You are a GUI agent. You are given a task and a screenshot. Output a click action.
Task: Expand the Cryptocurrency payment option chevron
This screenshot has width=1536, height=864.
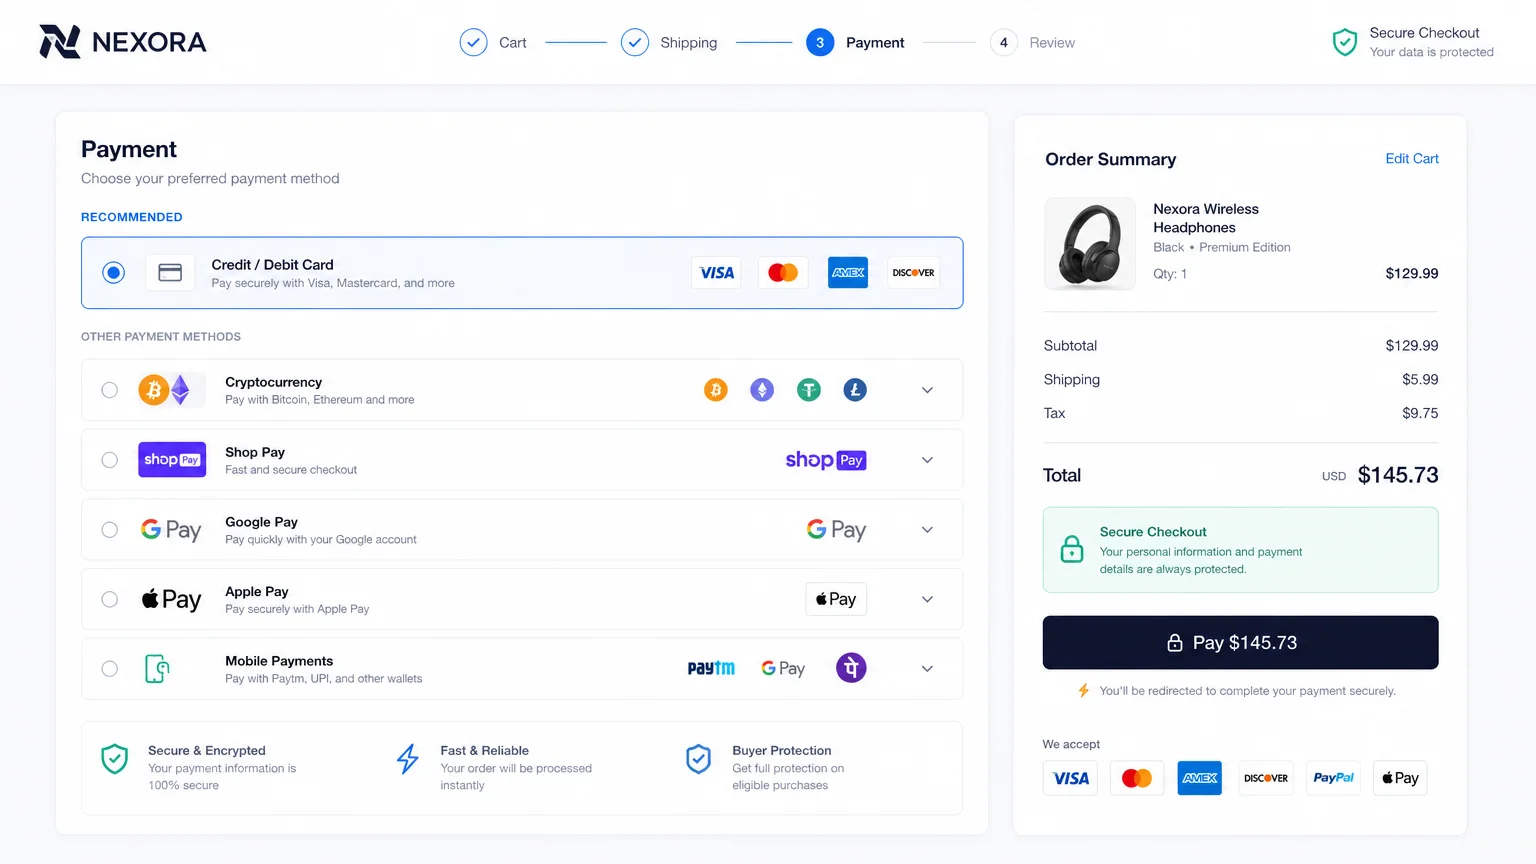[x=927, y=390]
